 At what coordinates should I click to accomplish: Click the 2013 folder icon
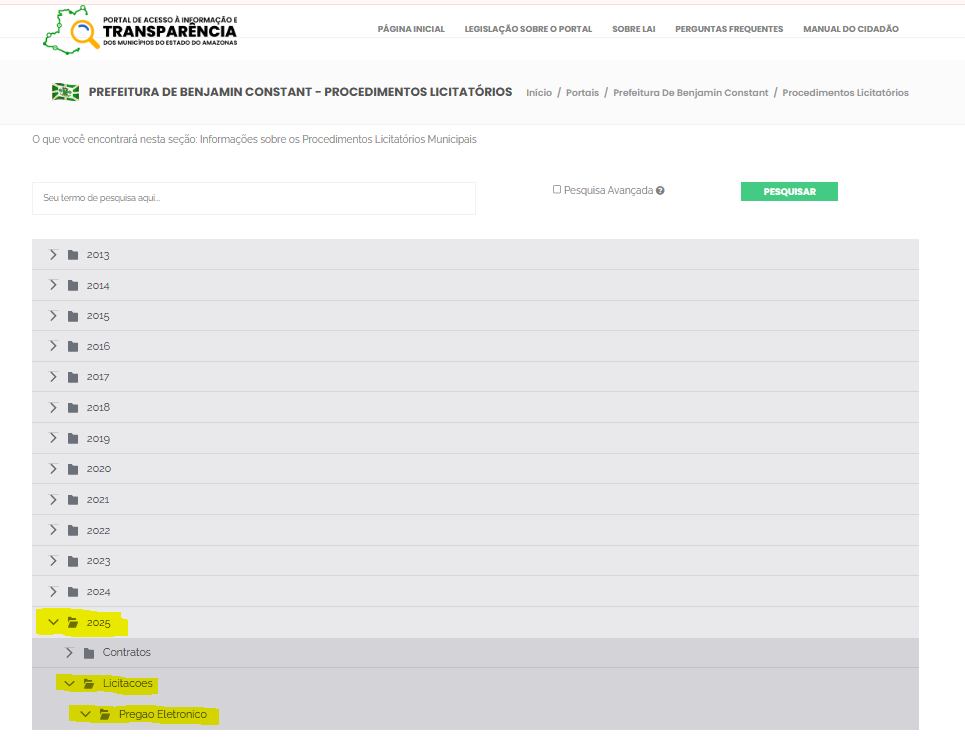(73, 255)
